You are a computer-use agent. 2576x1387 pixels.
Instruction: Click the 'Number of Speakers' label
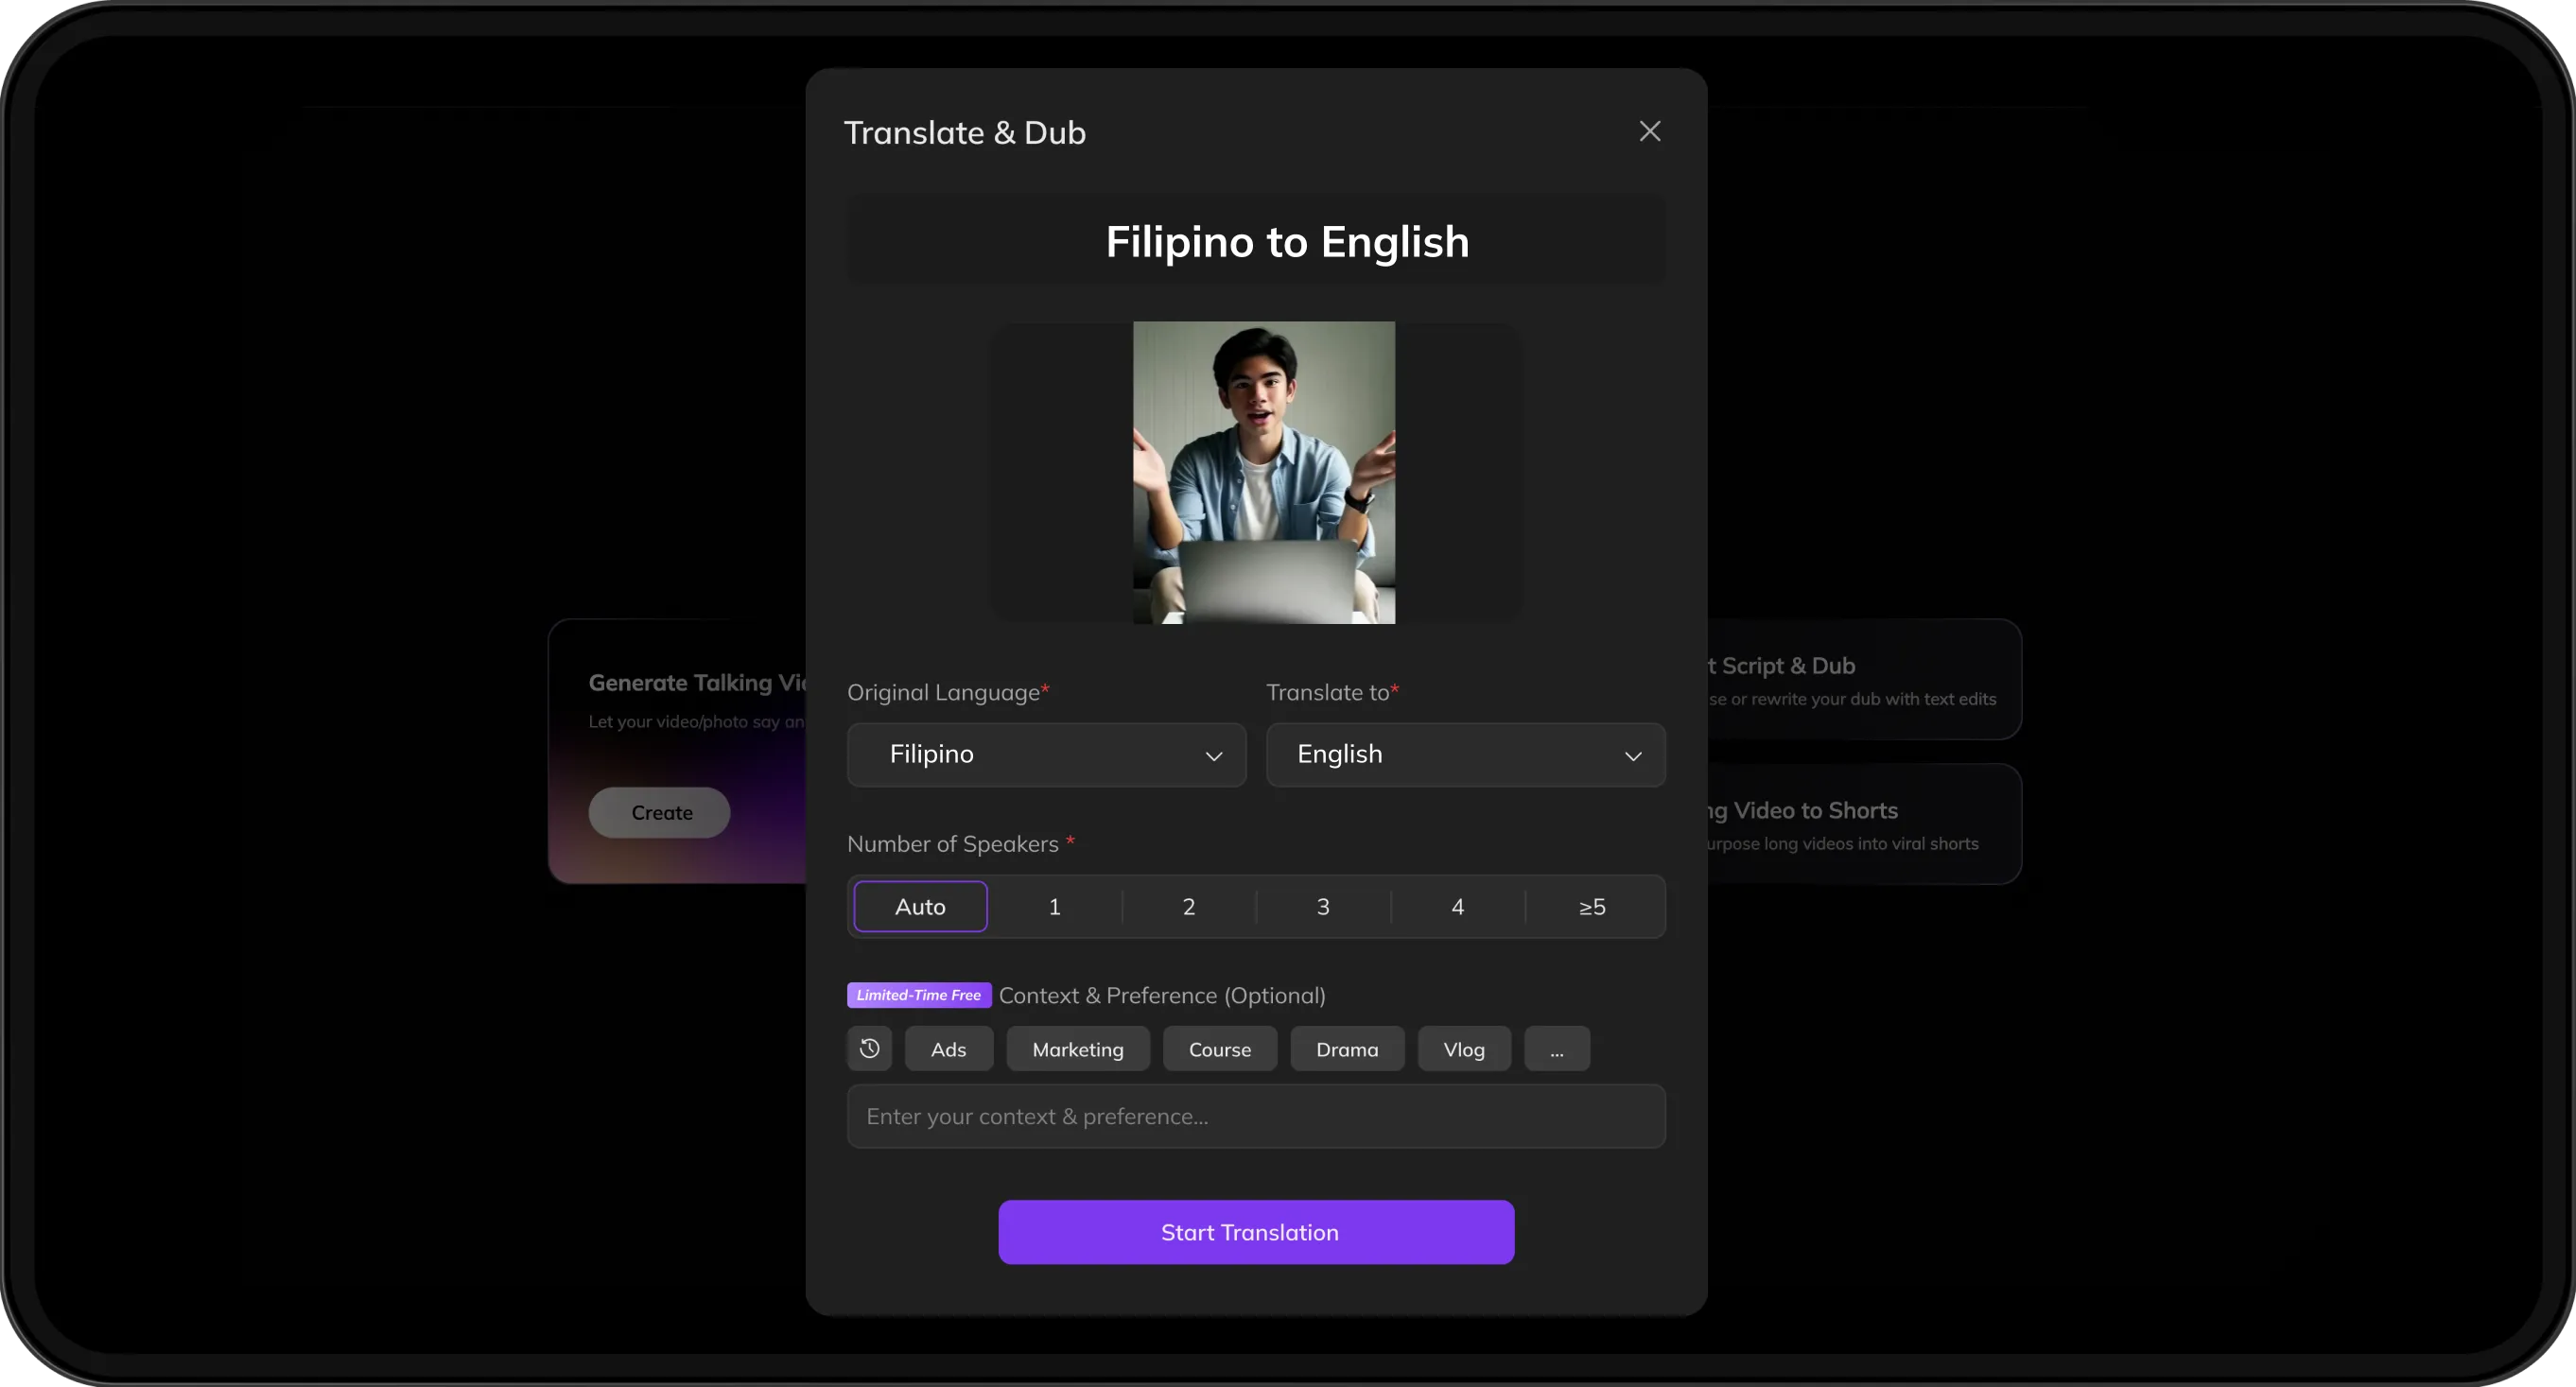pos(952,844)
